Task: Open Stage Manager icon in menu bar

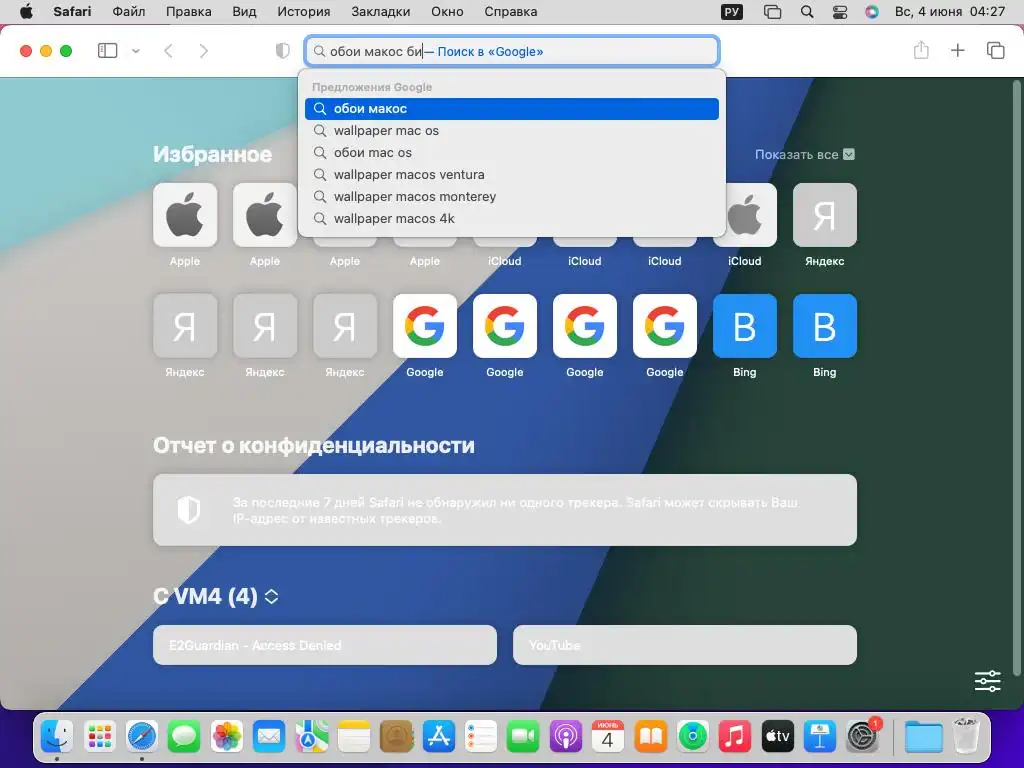Action: click(773, 12)
